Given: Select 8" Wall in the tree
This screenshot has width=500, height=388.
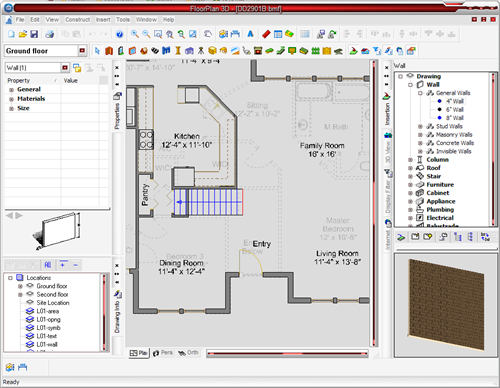Looking at the screenshot, I should click(455, 118).
